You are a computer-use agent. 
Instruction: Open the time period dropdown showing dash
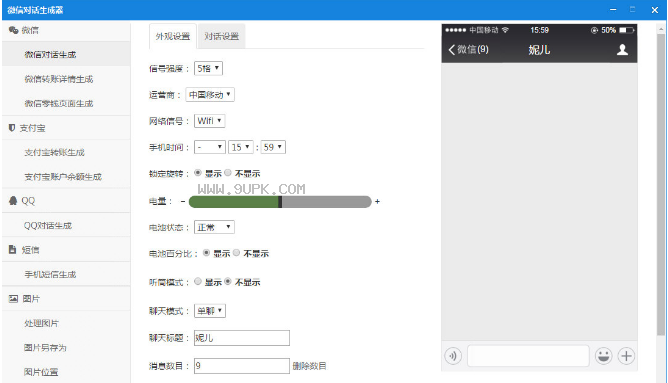[x=210, y=147]
